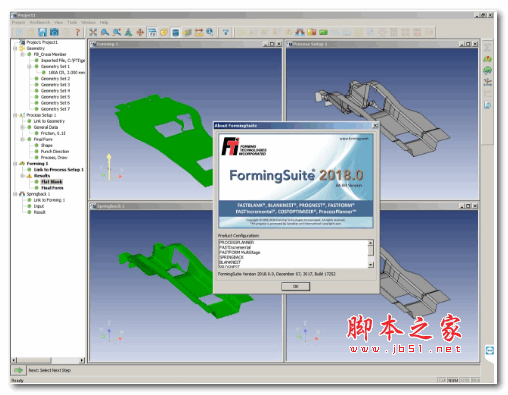Screen dimensions: 508x395
Task: Select Geometry Set 7 in the tree
Action: click(x=55, y=109)
